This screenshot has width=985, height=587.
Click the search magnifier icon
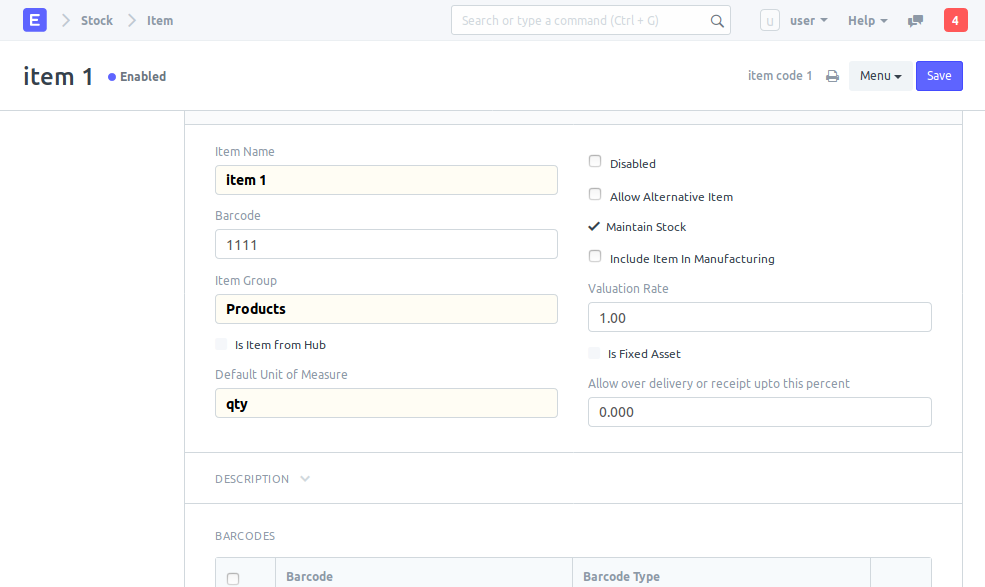(717, 20)
